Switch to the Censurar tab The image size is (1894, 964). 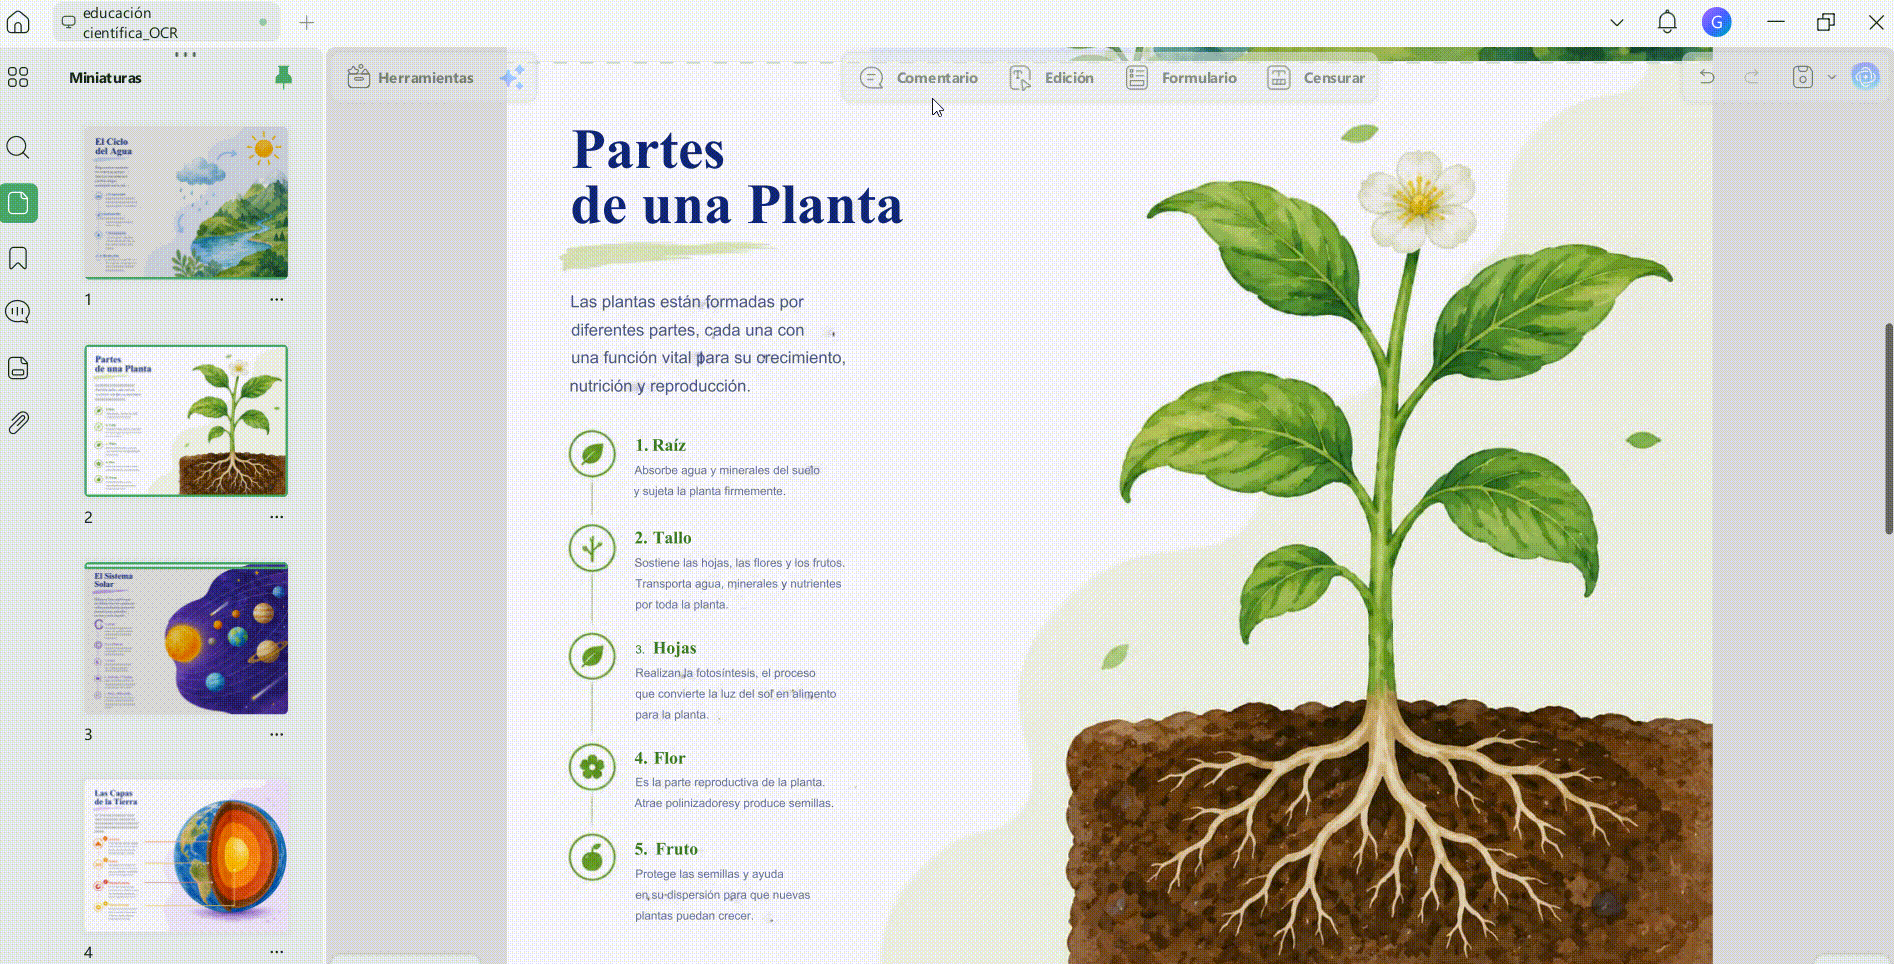pyautogui.click(x=1315, y=77)
